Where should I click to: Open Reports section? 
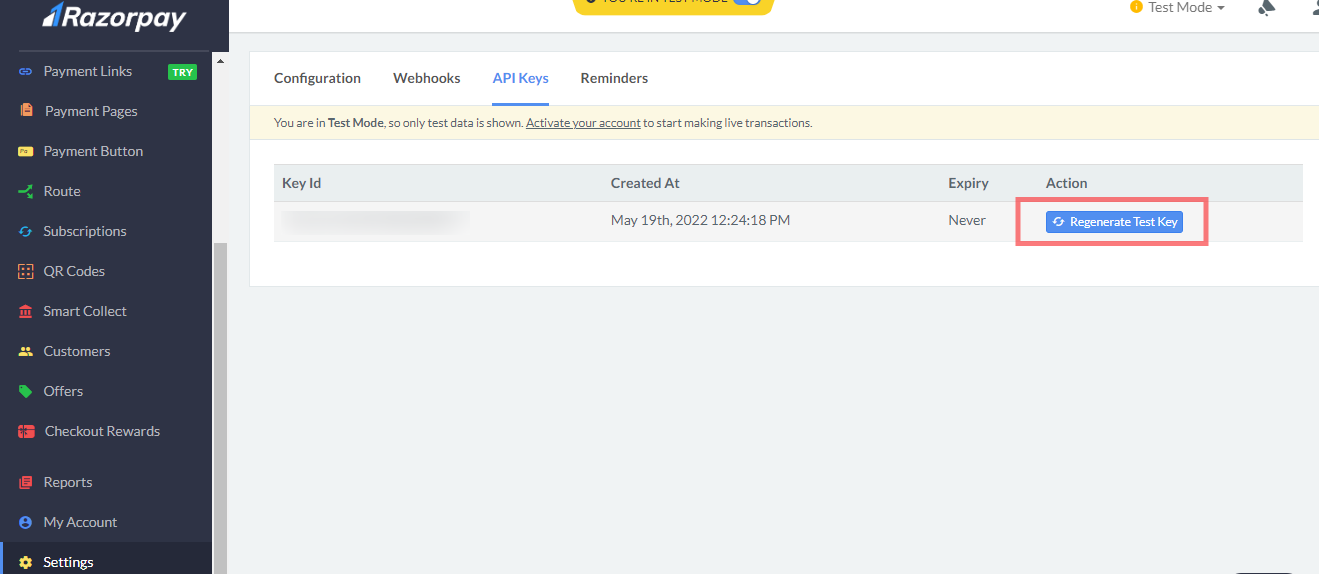68,482
